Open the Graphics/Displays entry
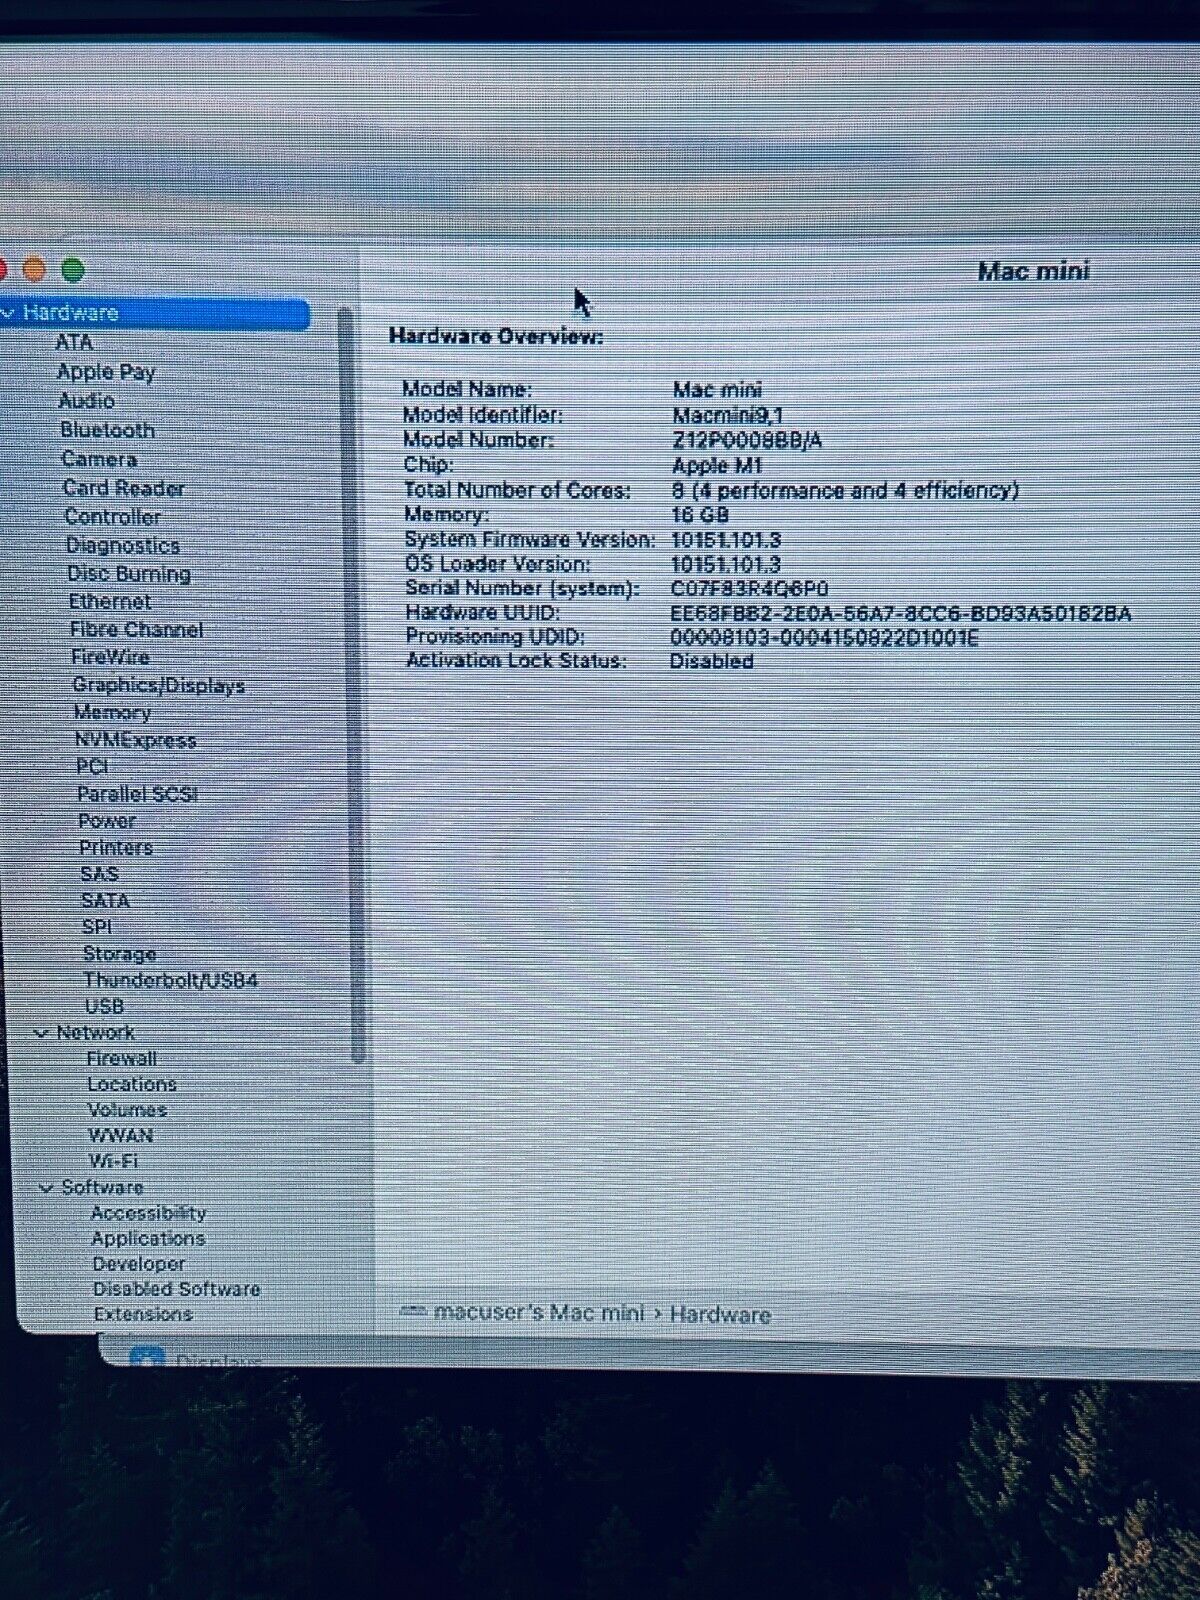1200x1600 pixels. click(x=158, y=685)
